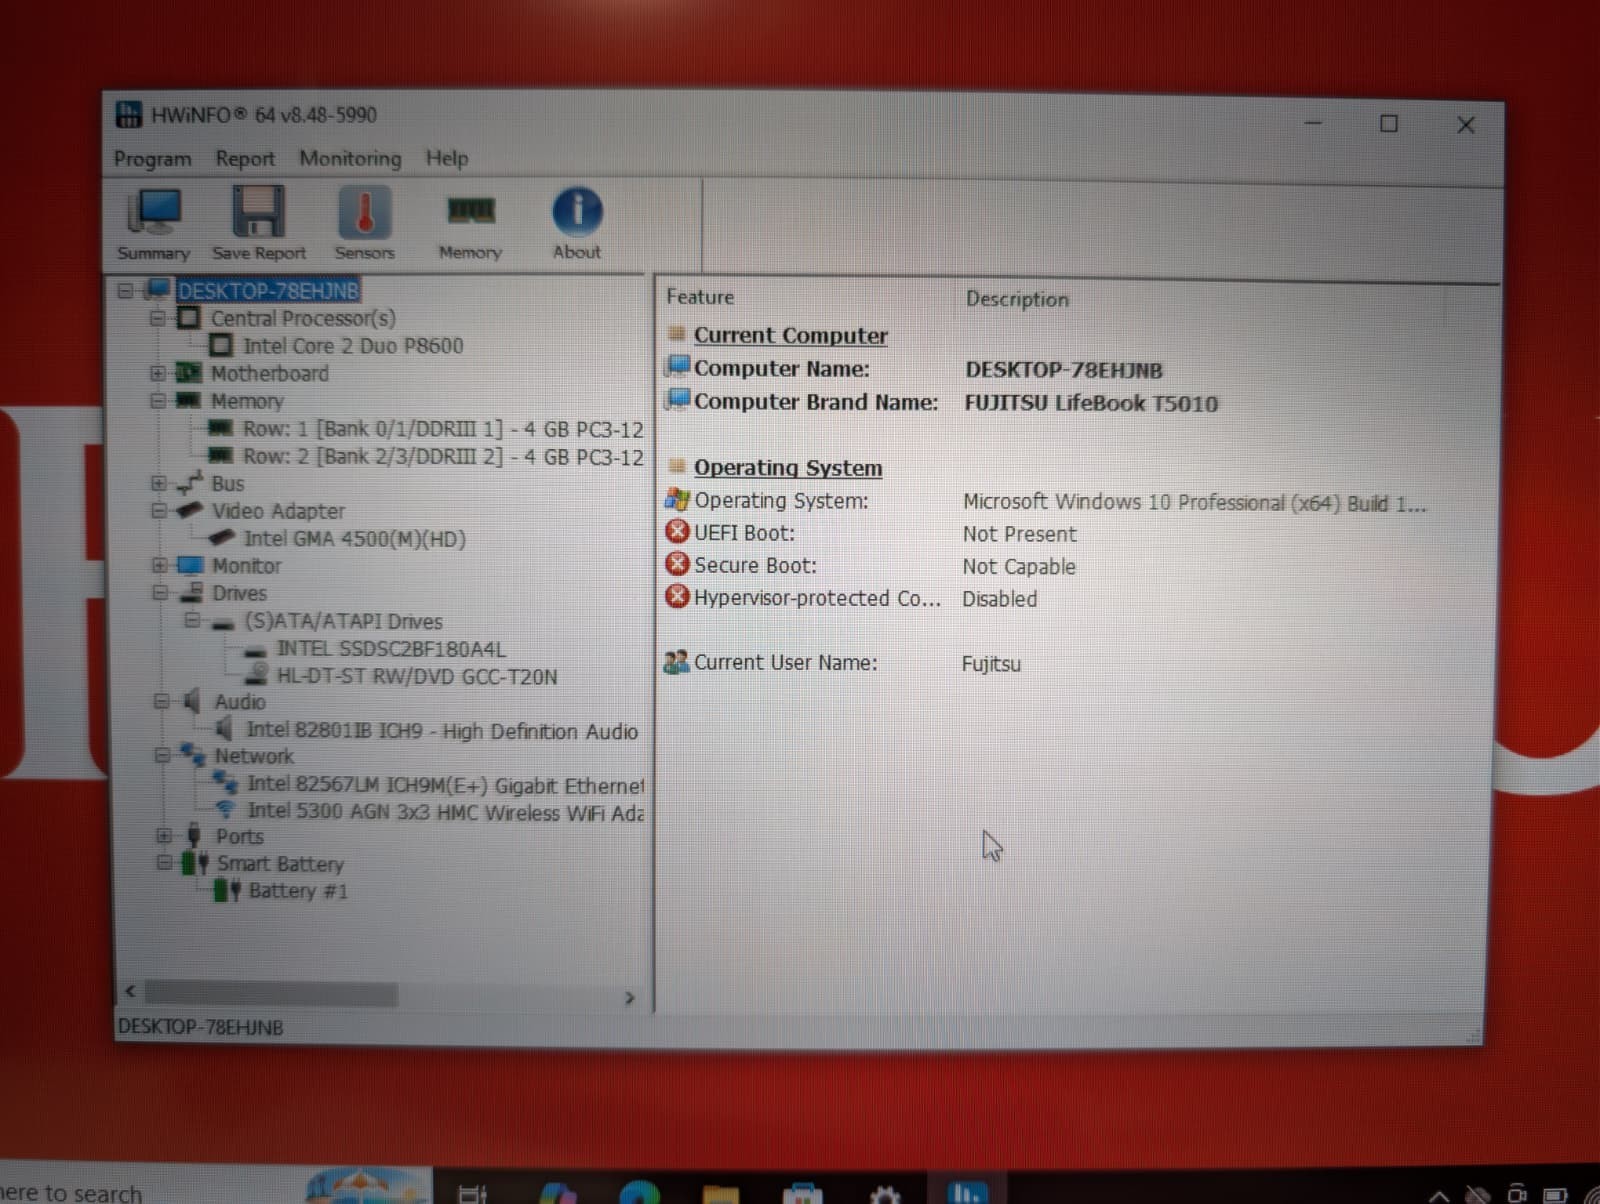Image resolution: width=1600 pixels, height=1204 pixels.
Task: Collapse the Drives node
Action: point(159,592)
